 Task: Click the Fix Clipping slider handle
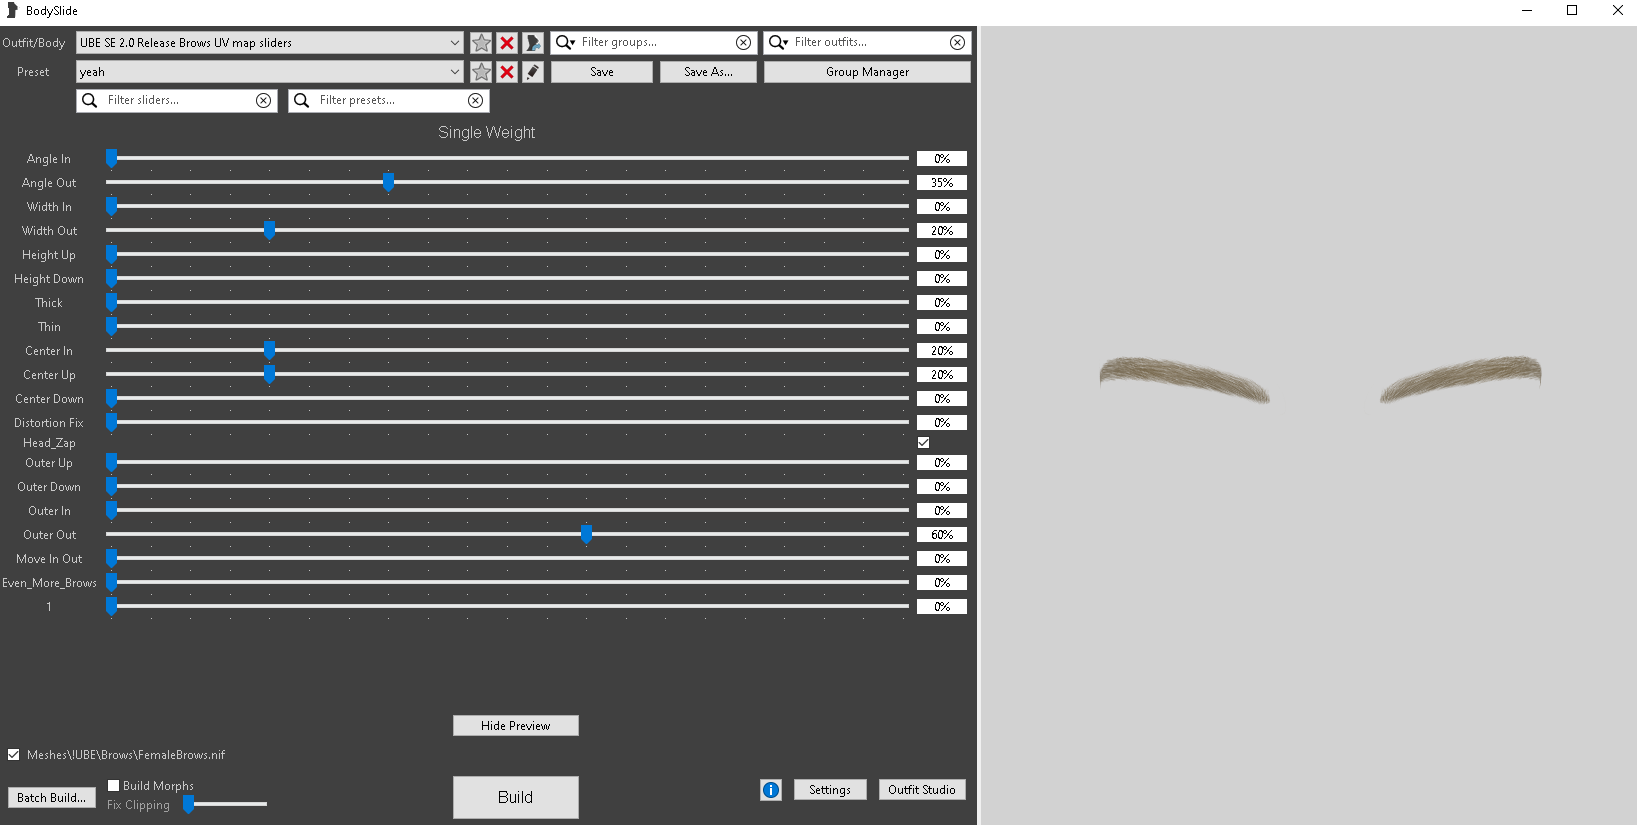coord(188,804)
